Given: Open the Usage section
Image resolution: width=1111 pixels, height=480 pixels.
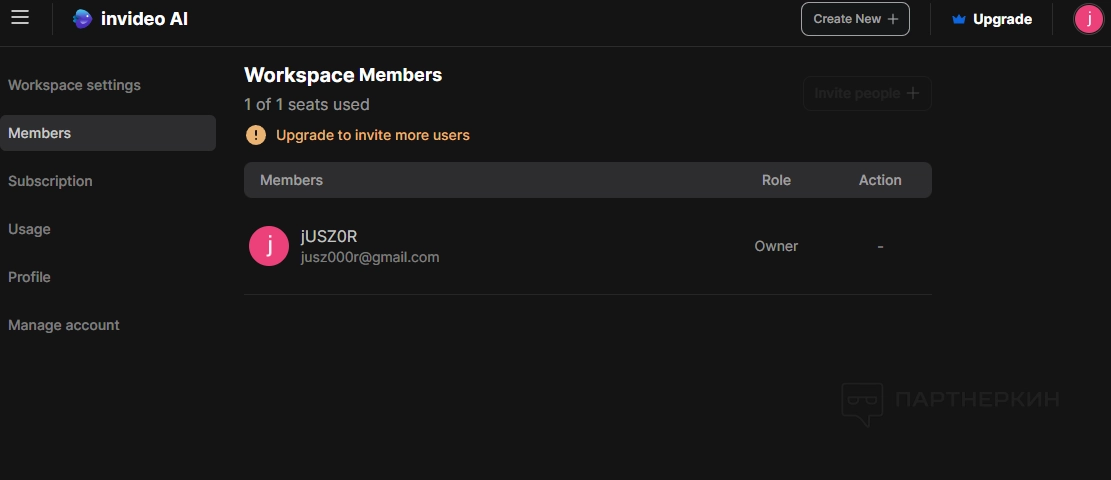Looking at the screenshot, I should (x=29, y=229).
